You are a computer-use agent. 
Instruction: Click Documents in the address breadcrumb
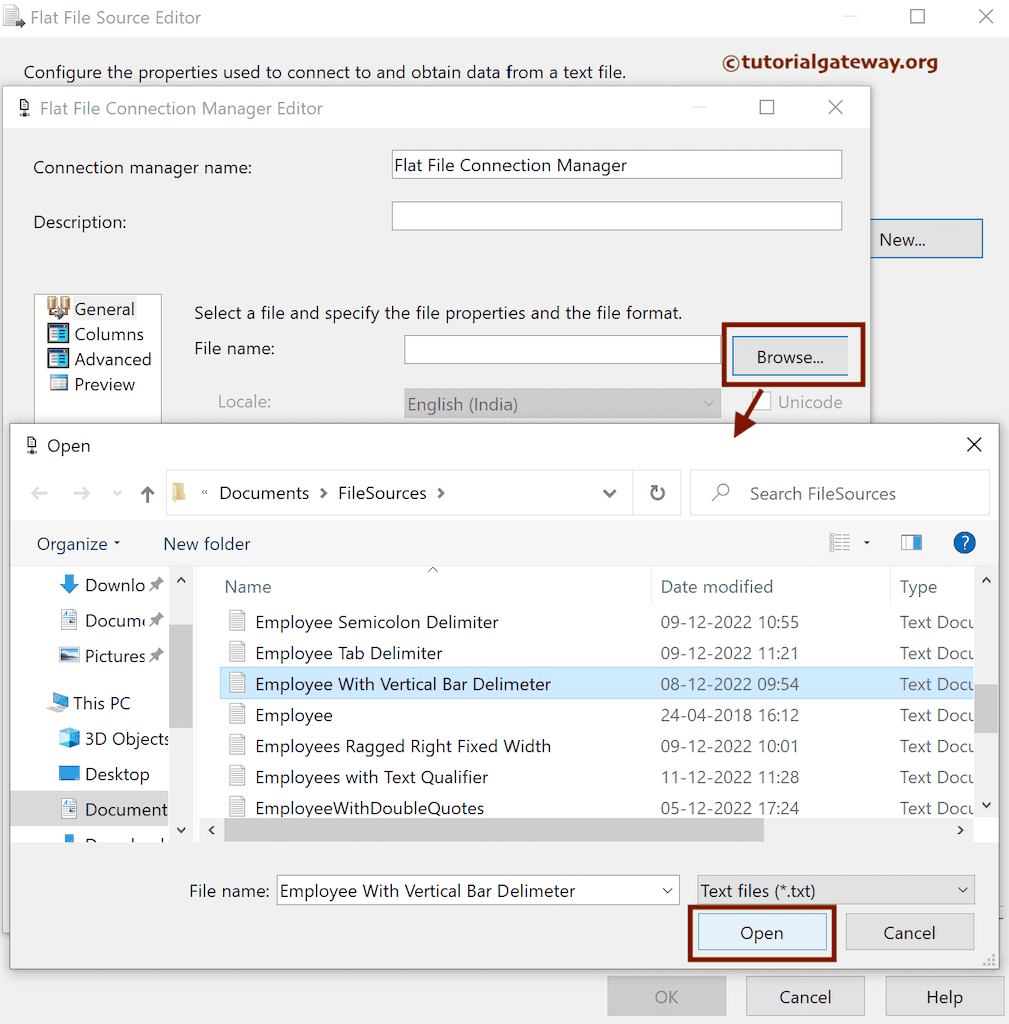[263, 492]
